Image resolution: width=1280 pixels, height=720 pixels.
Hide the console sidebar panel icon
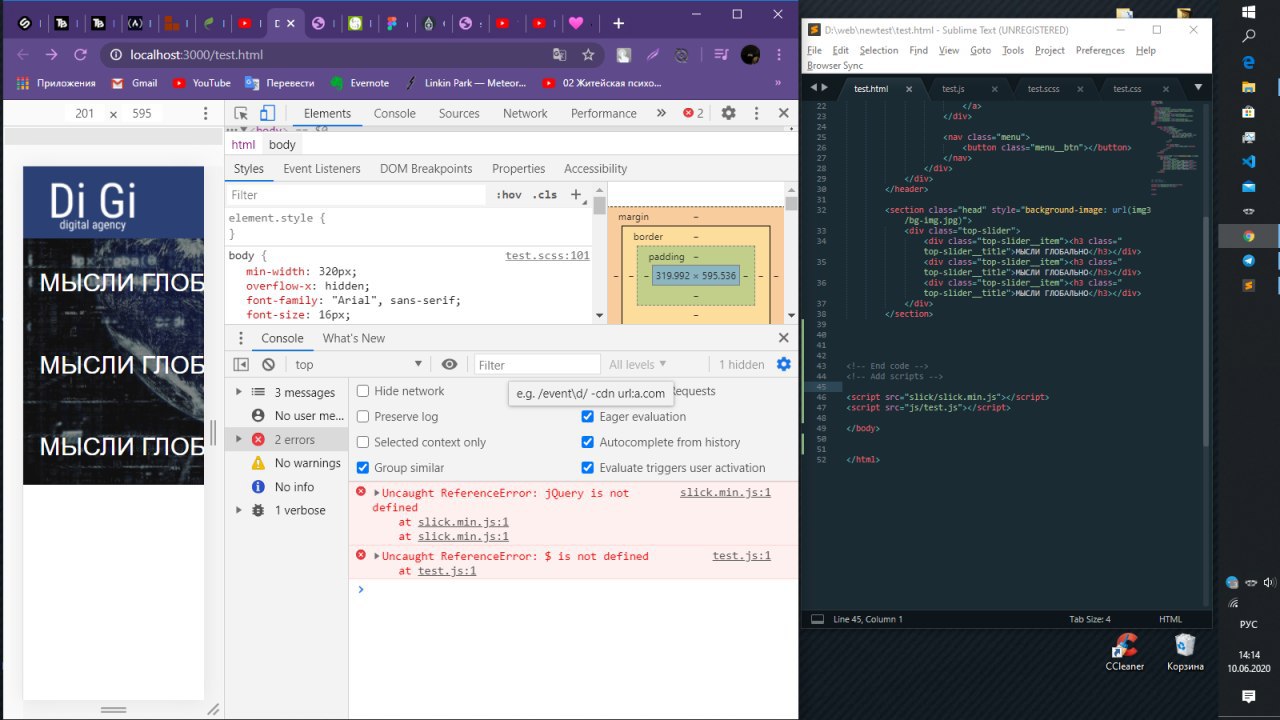pyautogui.click(x=241, y=365)
